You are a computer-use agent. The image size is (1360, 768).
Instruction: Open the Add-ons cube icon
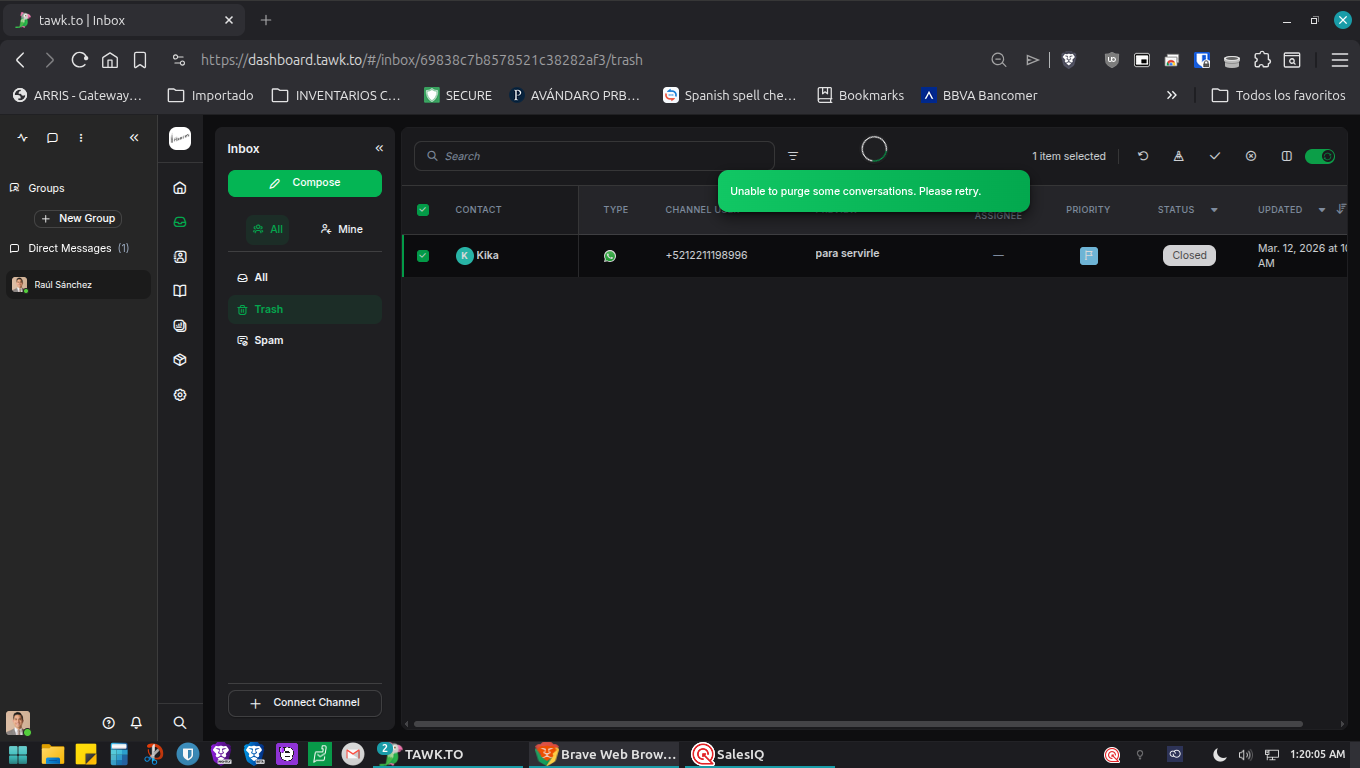180,360
